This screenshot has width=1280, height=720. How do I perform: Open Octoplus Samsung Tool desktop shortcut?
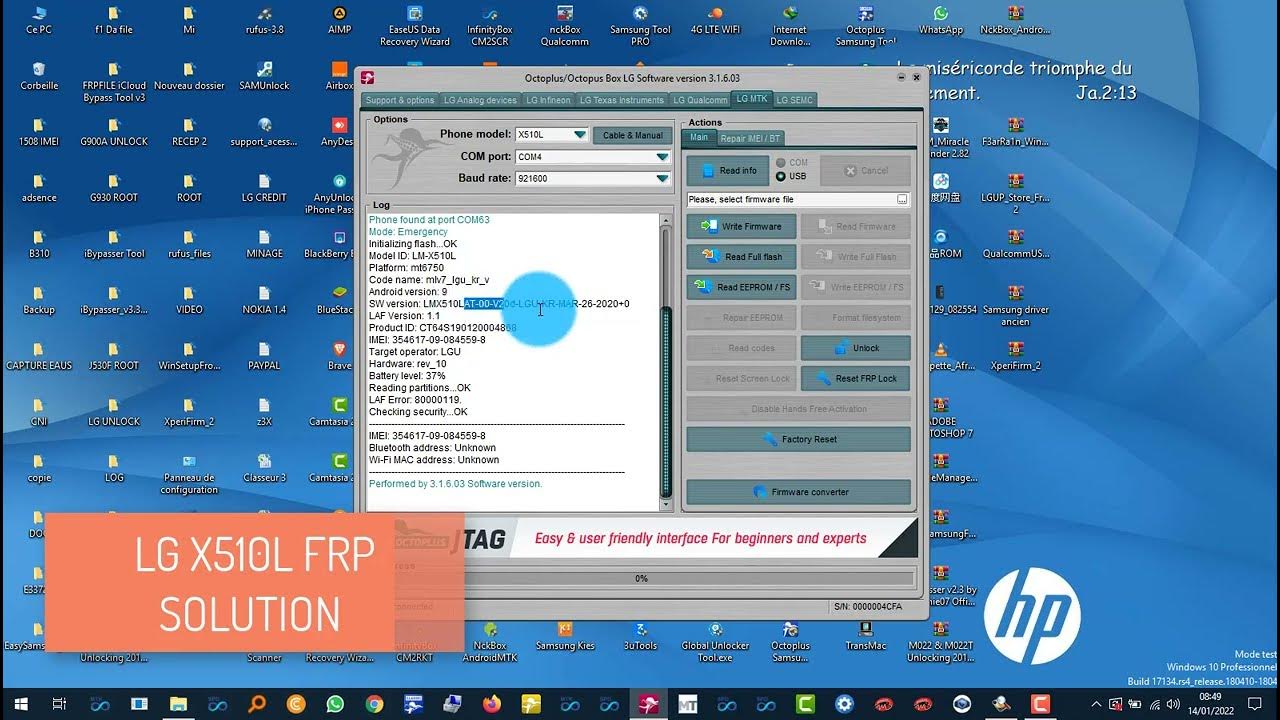(x=866, y=26)
